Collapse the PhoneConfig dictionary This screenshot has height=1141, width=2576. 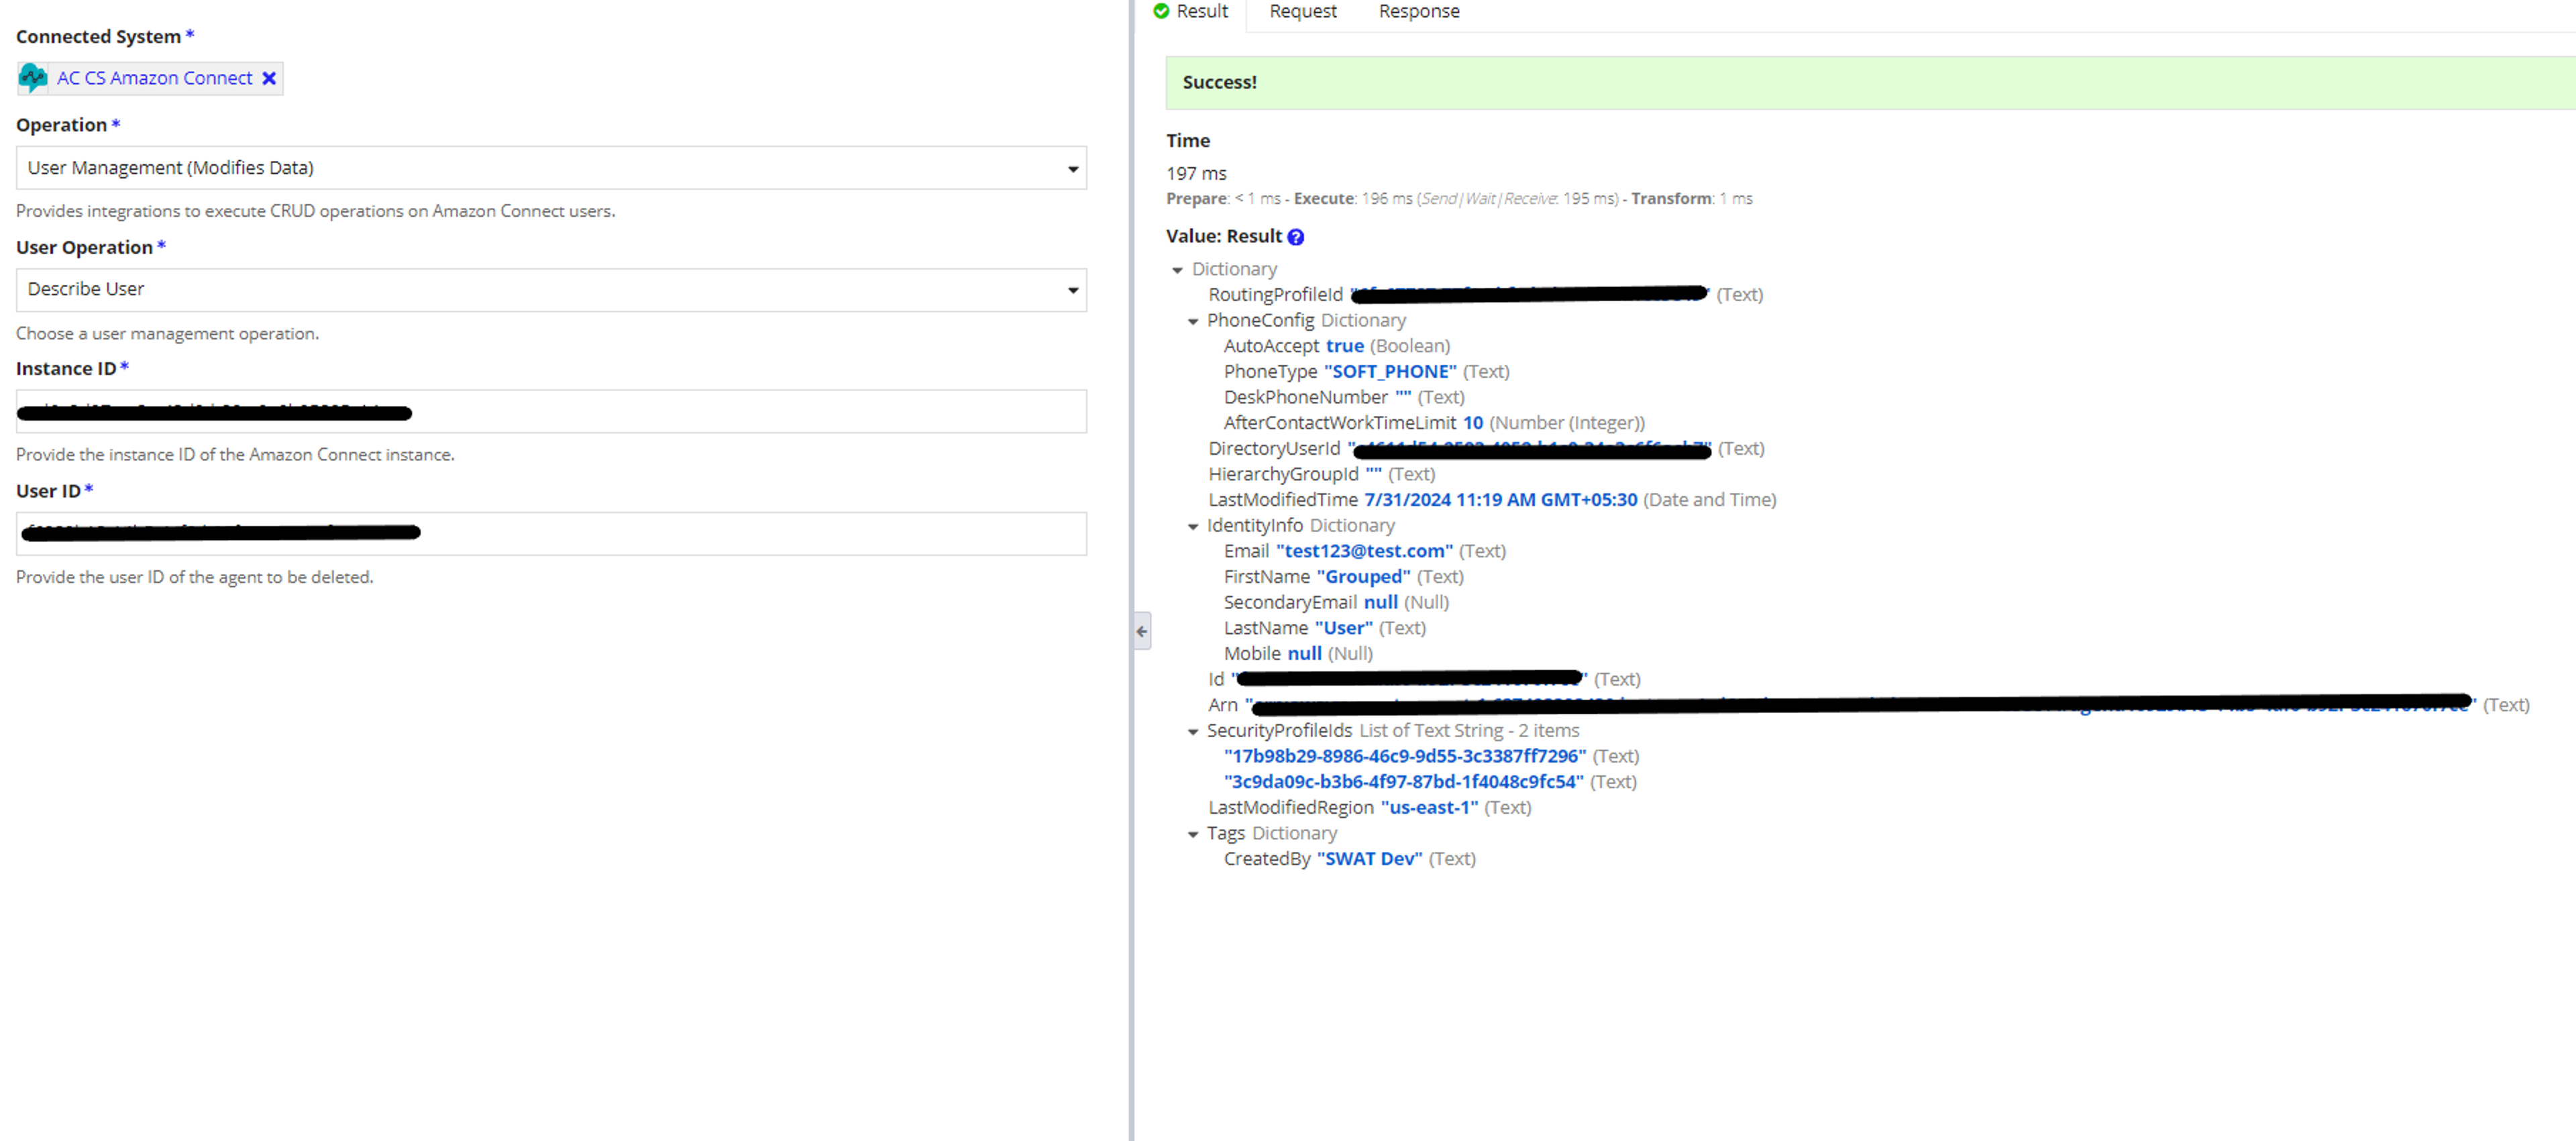(x=1192, y=322)
